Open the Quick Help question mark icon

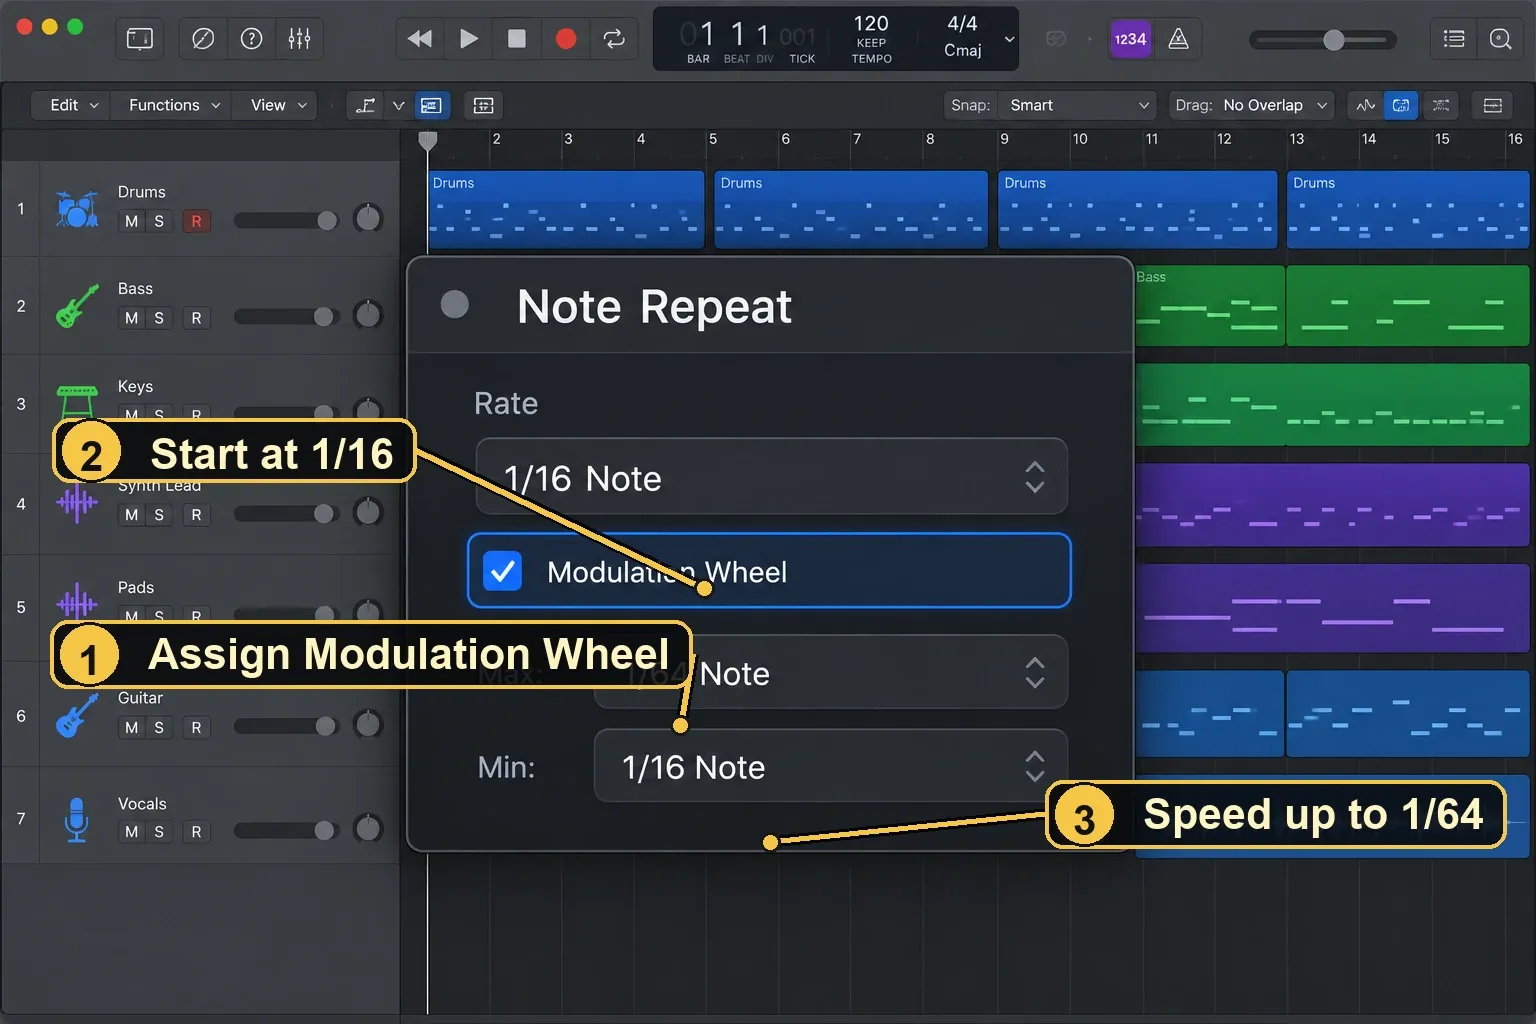click(252, 39)
